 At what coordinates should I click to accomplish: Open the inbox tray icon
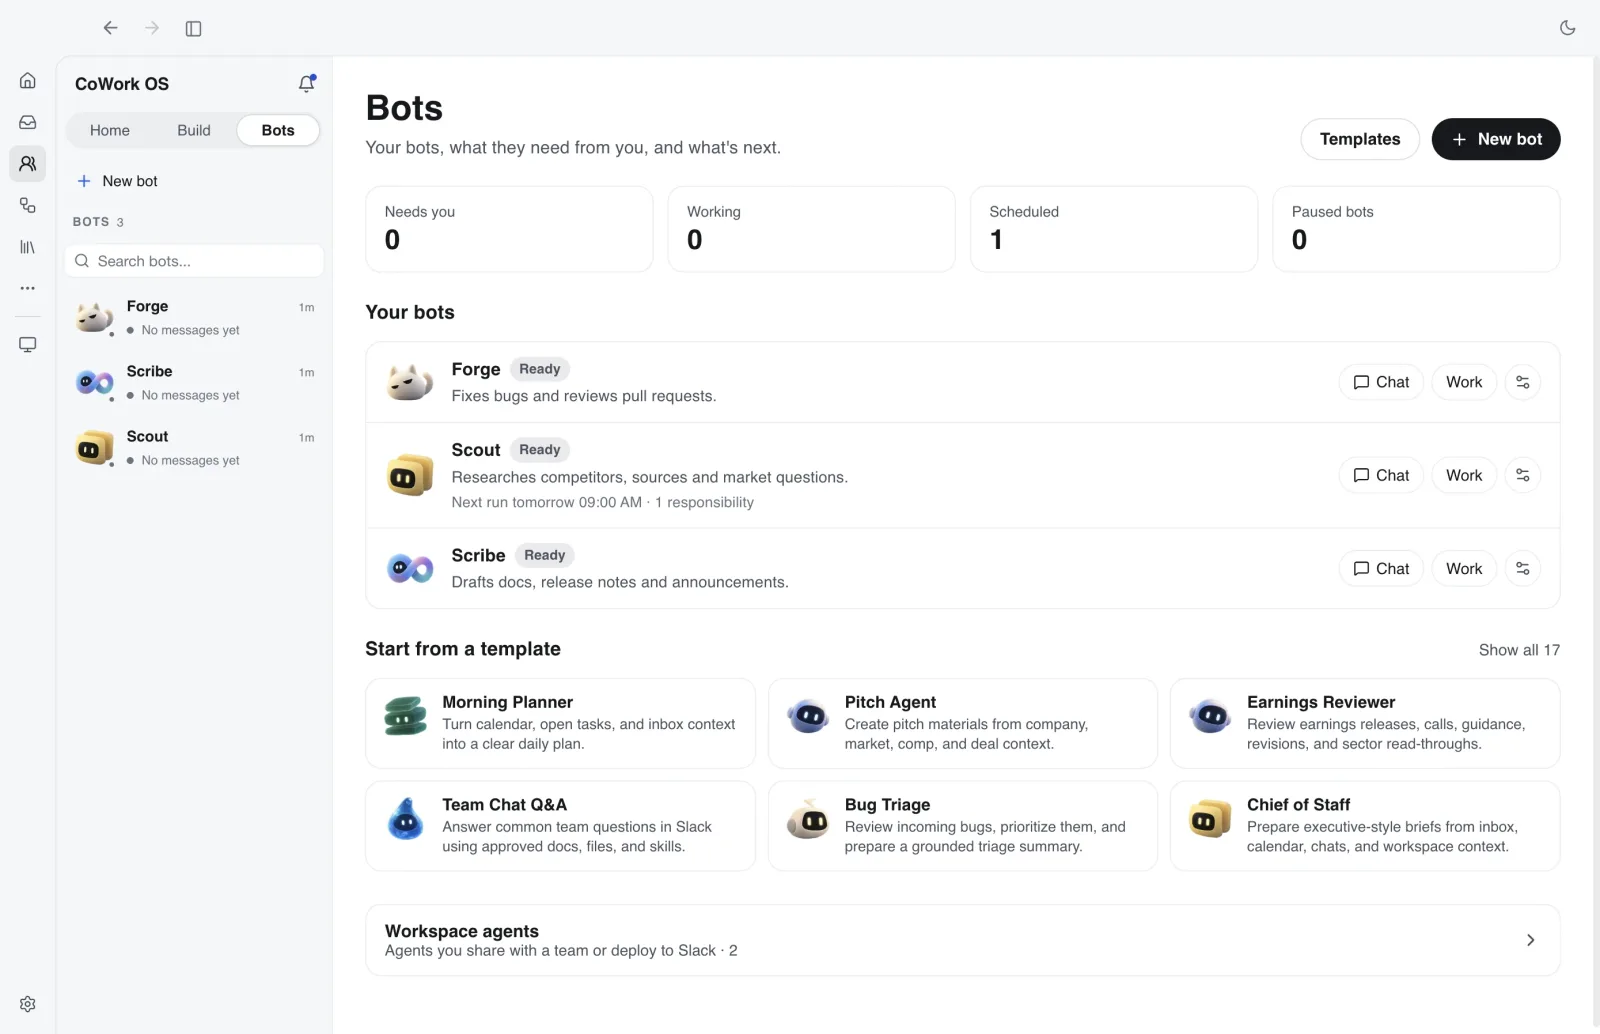(x=28, y=122)
